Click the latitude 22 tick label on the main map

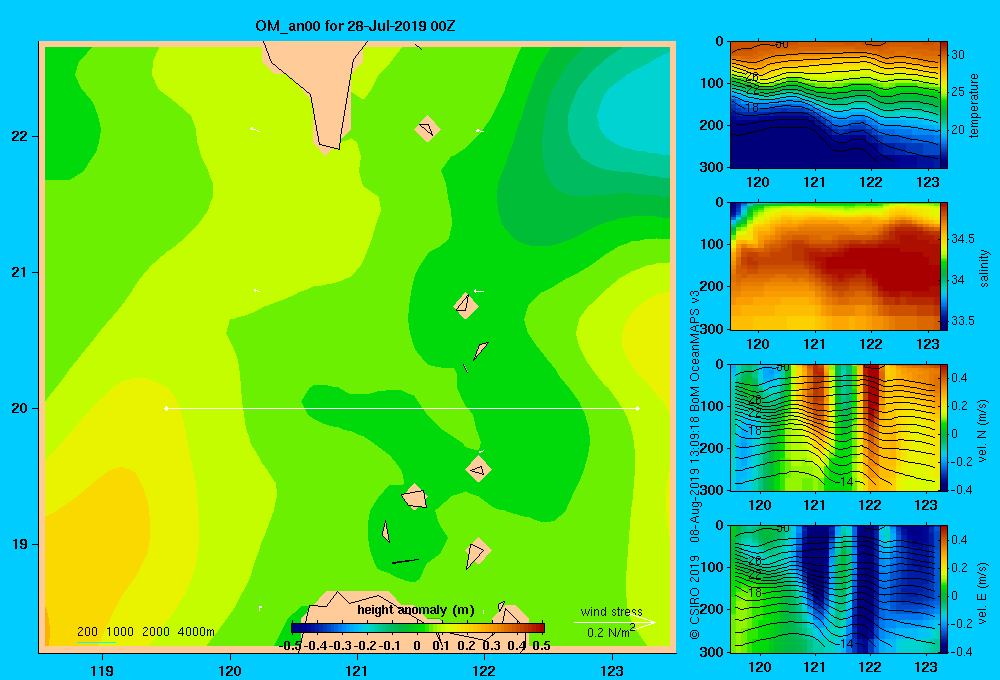(x=19, y=136)
